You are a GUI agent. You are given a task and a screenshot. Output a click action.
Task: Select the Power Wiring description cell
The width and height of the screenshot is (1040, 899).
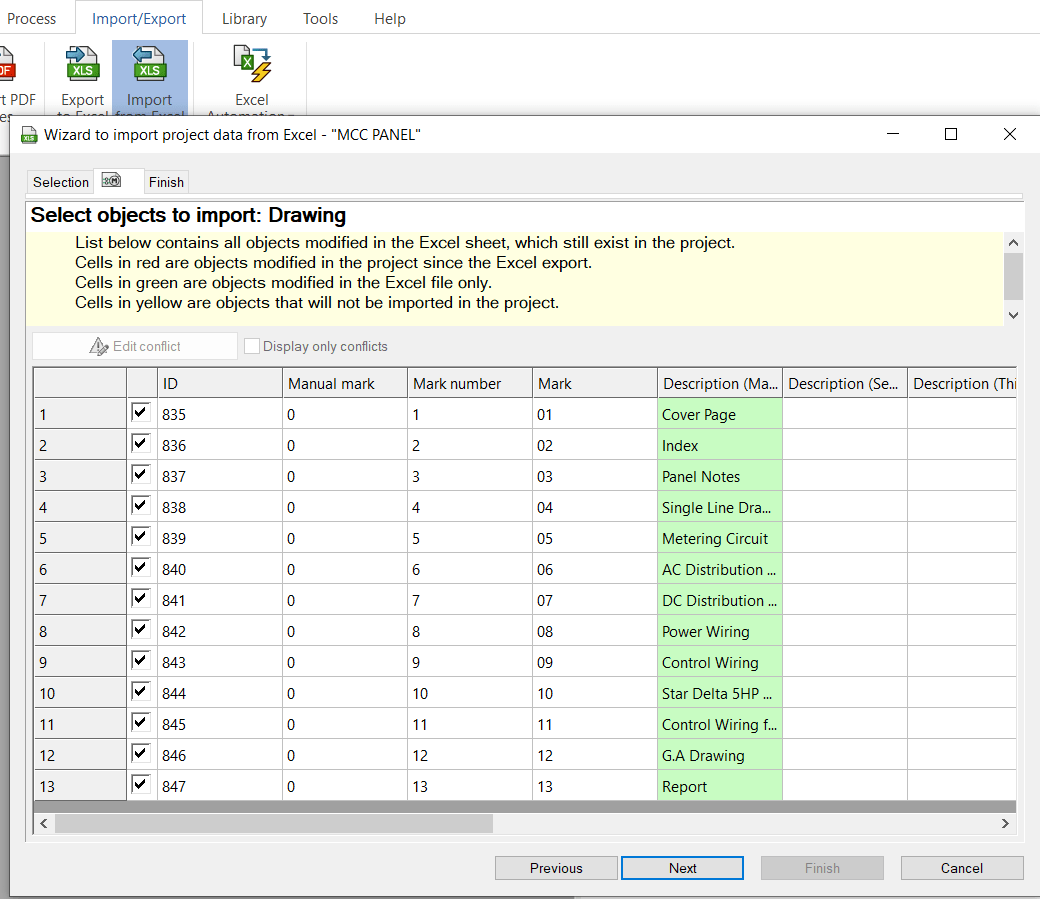(x=720, y=632)
